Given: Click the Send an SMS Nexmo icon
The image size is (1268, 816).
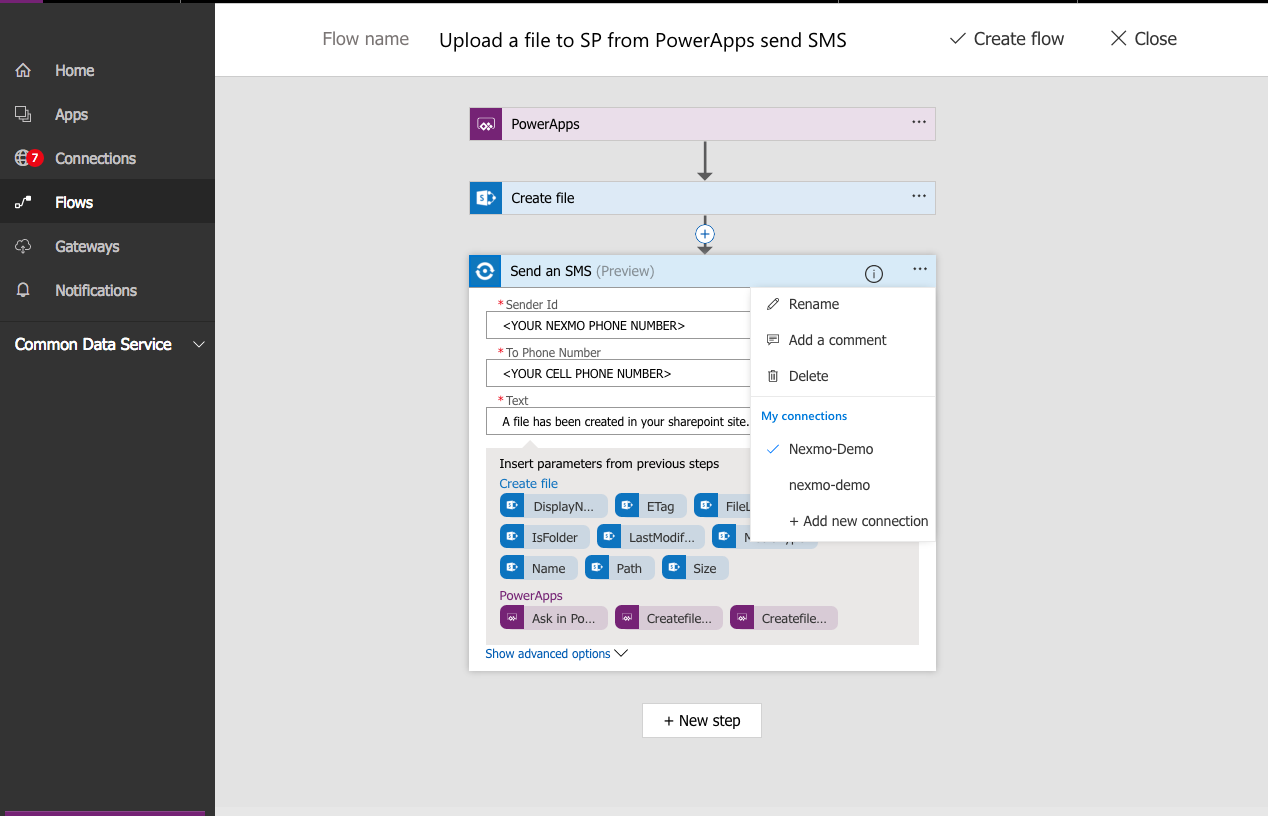Looking at the screenshot, I should [x=485, y=271].
